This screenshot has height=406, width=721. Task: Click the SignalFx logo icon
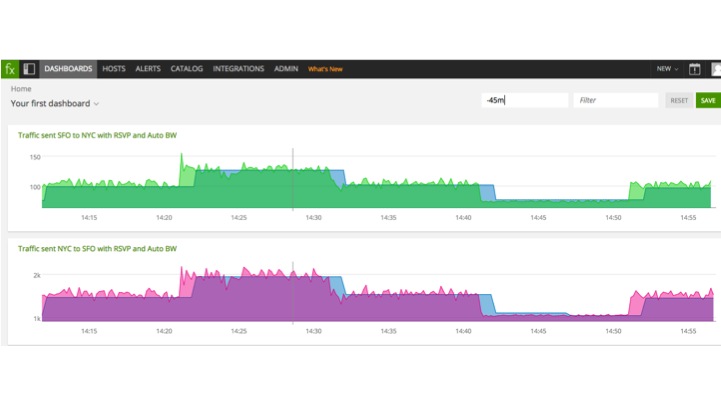(x=10, y=69)
